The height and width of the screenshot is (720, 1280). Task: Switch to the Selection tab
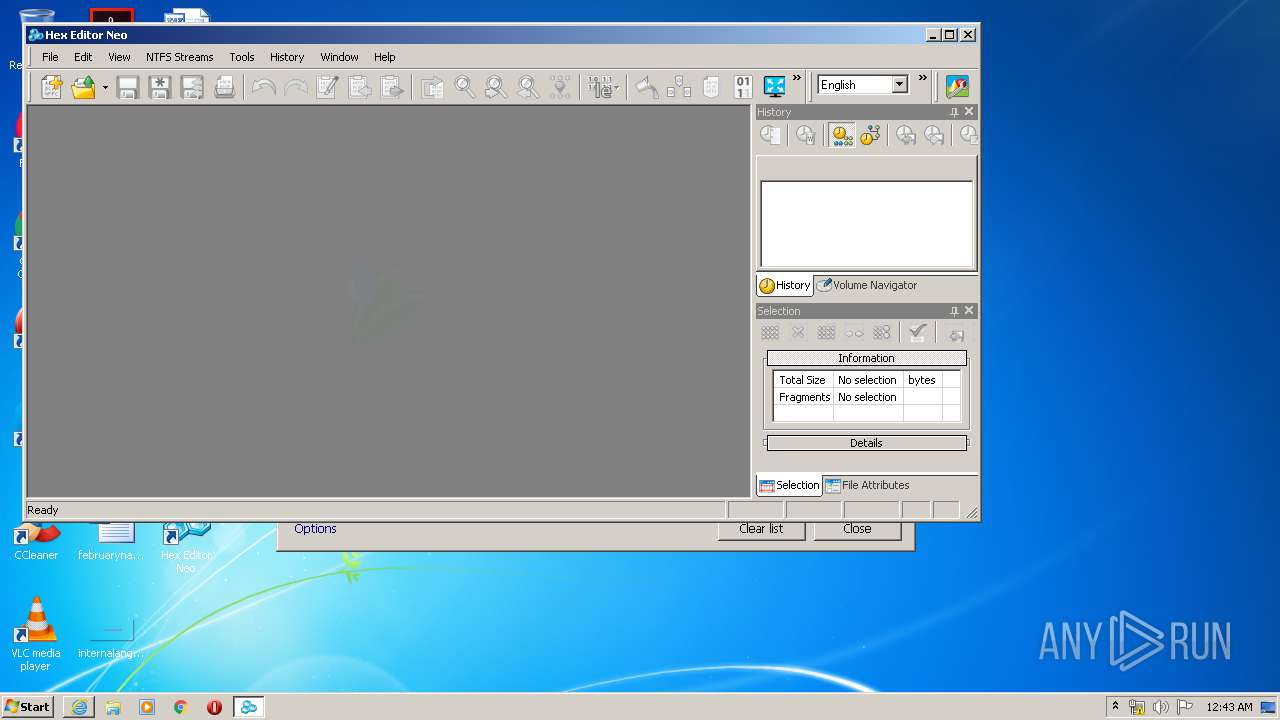click(x=789, y=485)
